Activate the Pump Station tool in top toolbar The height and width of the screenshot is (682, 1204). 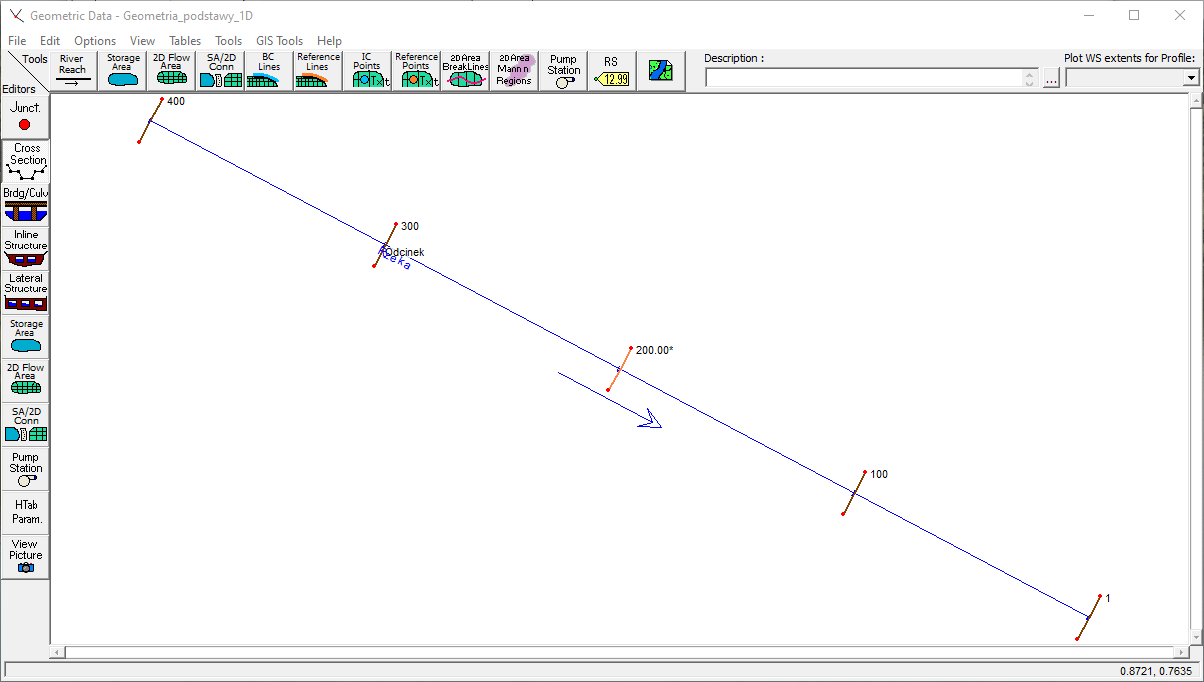click(563, 71)
